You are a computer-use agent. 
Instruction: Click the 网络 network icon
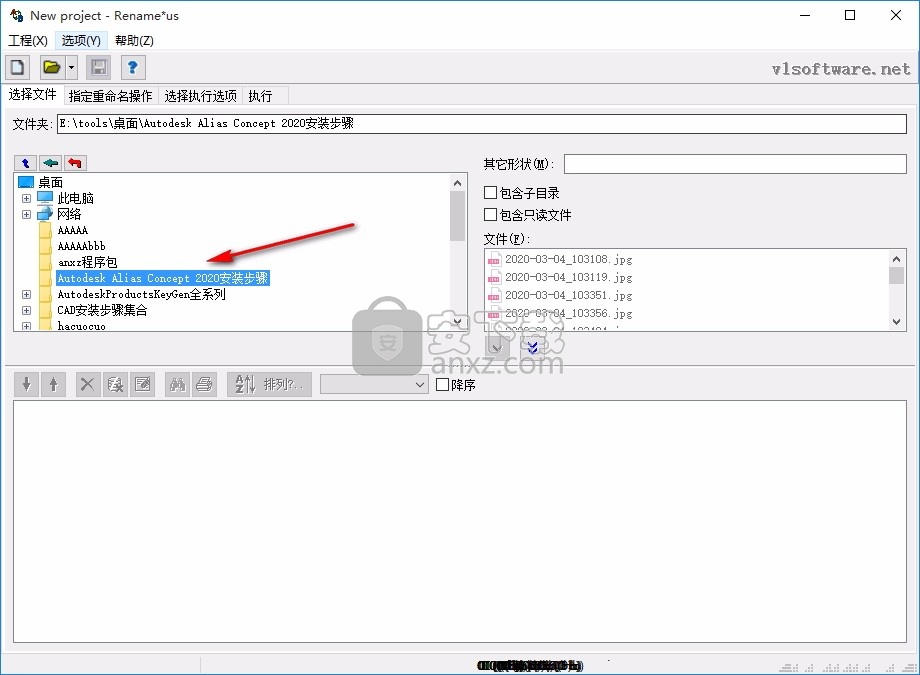[45, 213]
